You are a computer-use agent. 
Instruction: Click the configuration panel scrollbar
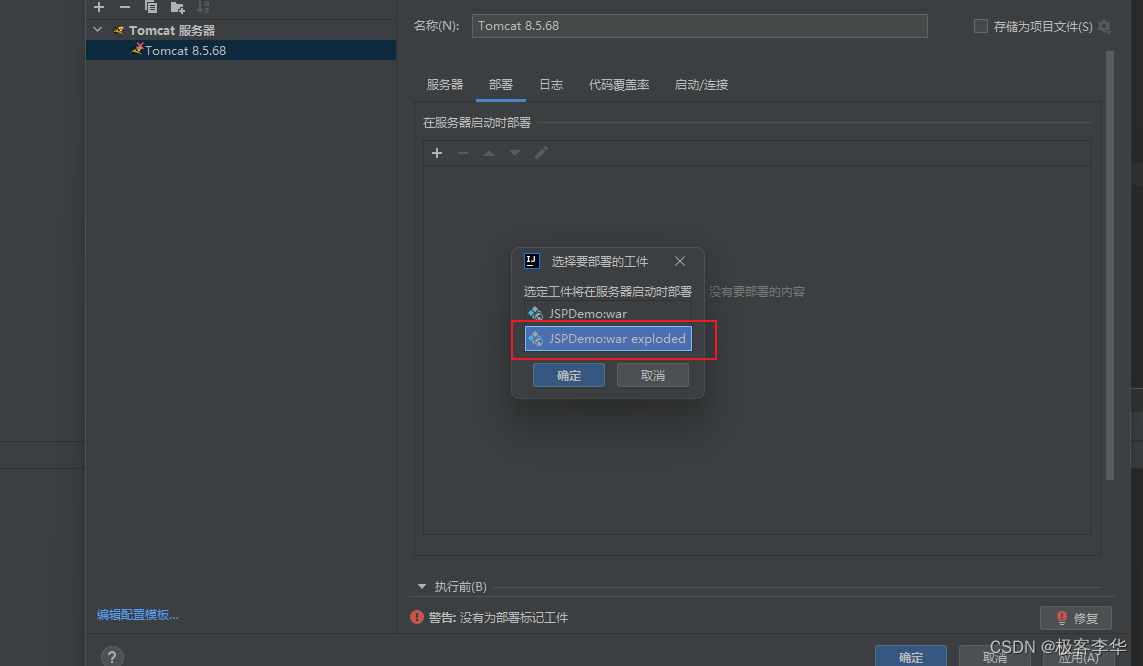click(x=1109, y=265)
